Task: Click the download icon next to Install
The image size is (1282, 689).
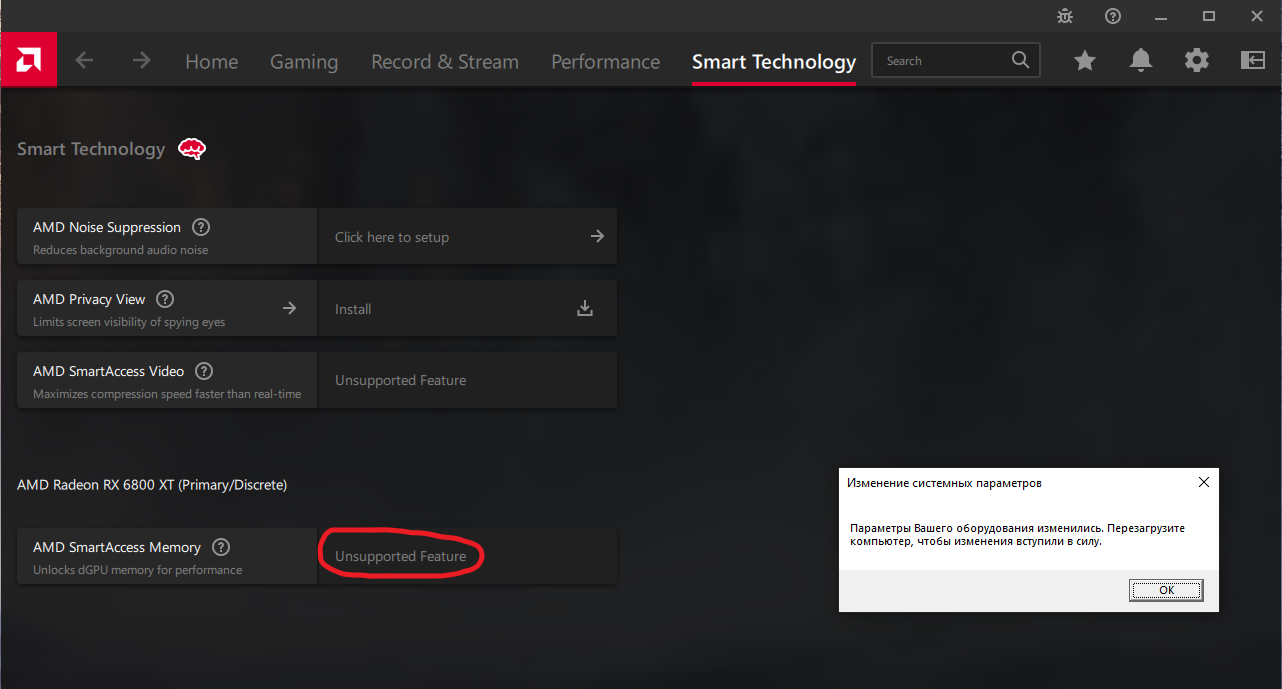Action: tap(585, 308)
